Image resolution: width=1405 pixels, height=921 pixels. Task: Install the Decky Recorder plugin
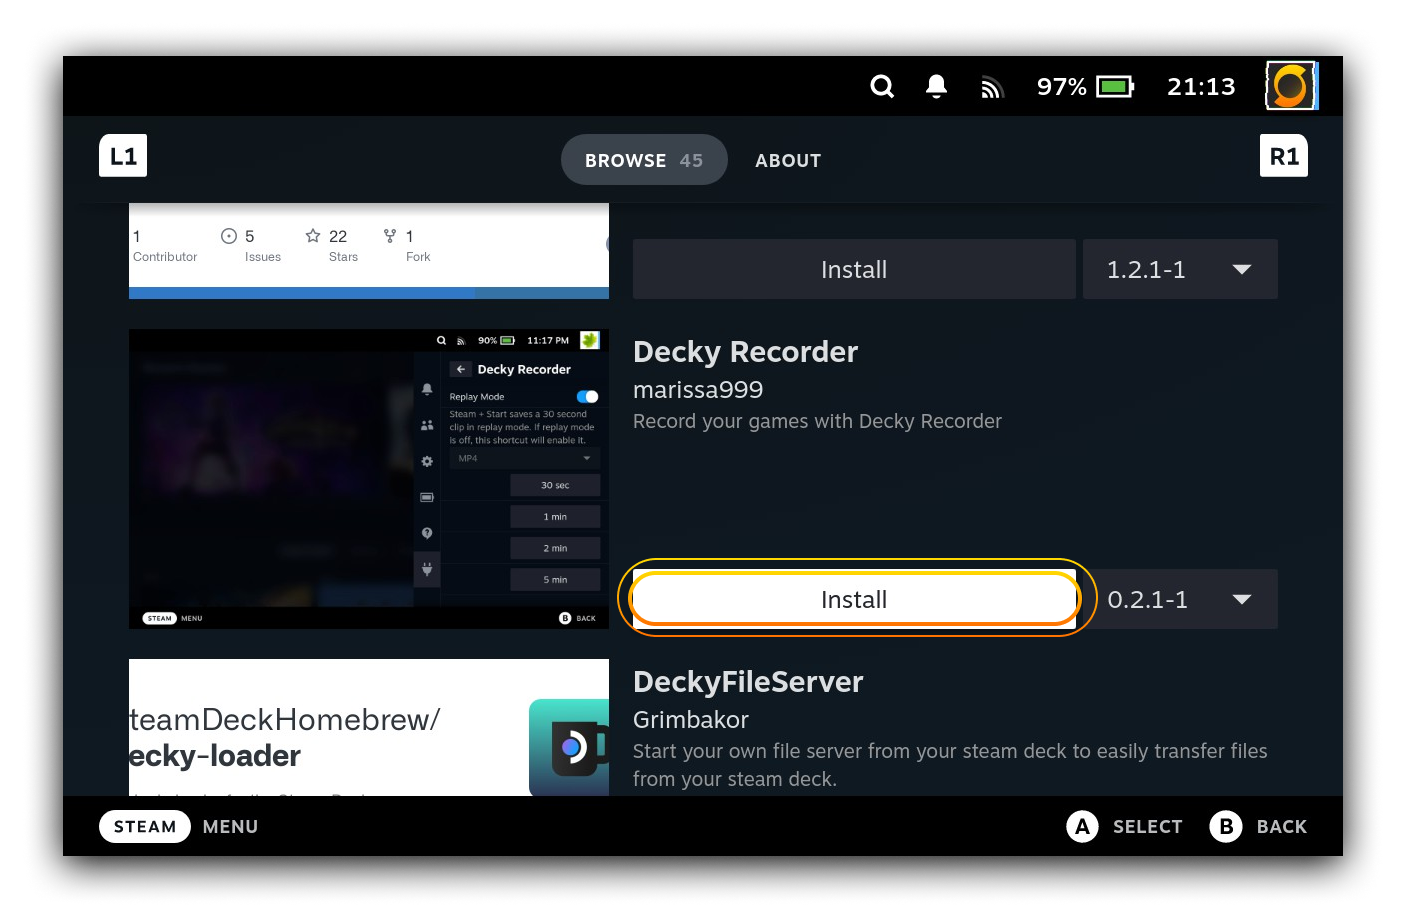(854, 599)
